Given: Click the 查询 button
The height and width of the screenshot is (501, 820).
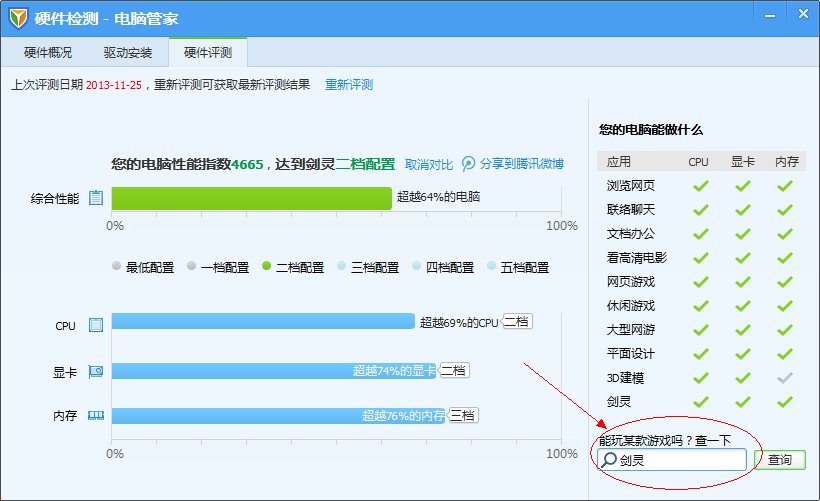Looking at the screenshot, I should pos(780,460).
